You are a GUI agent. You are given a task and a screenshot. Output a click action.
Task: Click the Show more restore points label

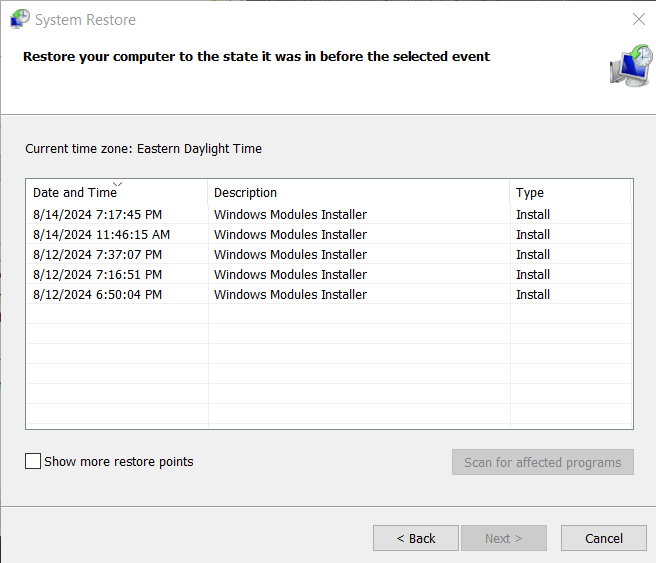(x=119, y=461)
